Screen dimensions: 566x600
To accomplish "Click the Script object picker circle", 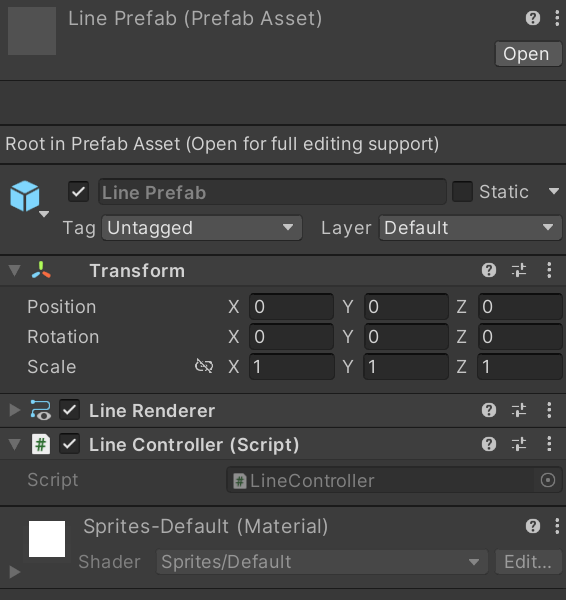I will pyautogui.click(x=548, y=480).
